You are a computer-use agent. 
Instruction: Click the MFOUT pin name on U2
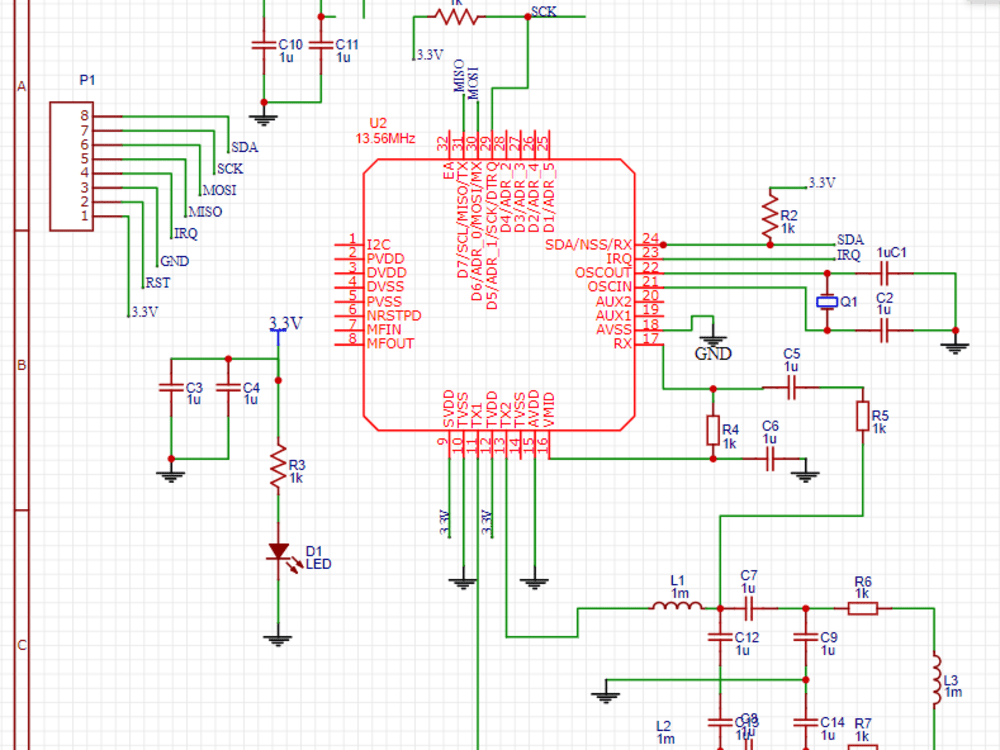point(390,344)
